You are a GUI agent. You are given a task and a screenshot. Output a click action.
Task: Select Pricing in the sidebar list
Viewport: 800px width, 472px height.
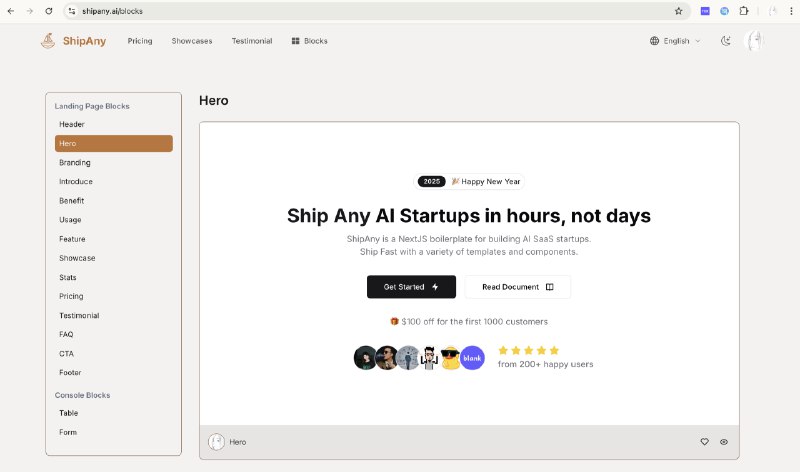[114, 296]
